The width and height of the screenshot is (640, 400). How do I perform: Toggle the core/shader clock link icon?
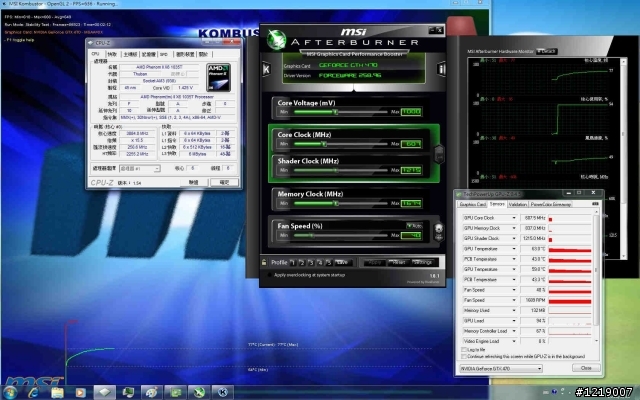coord(439,154)
